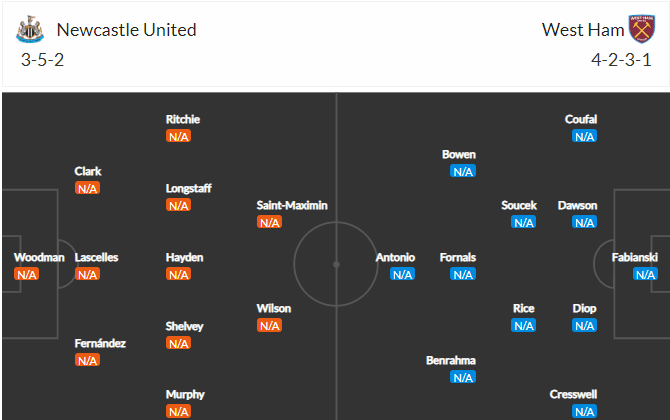Pick Benrahma on the West Ham side

[451, 360]
